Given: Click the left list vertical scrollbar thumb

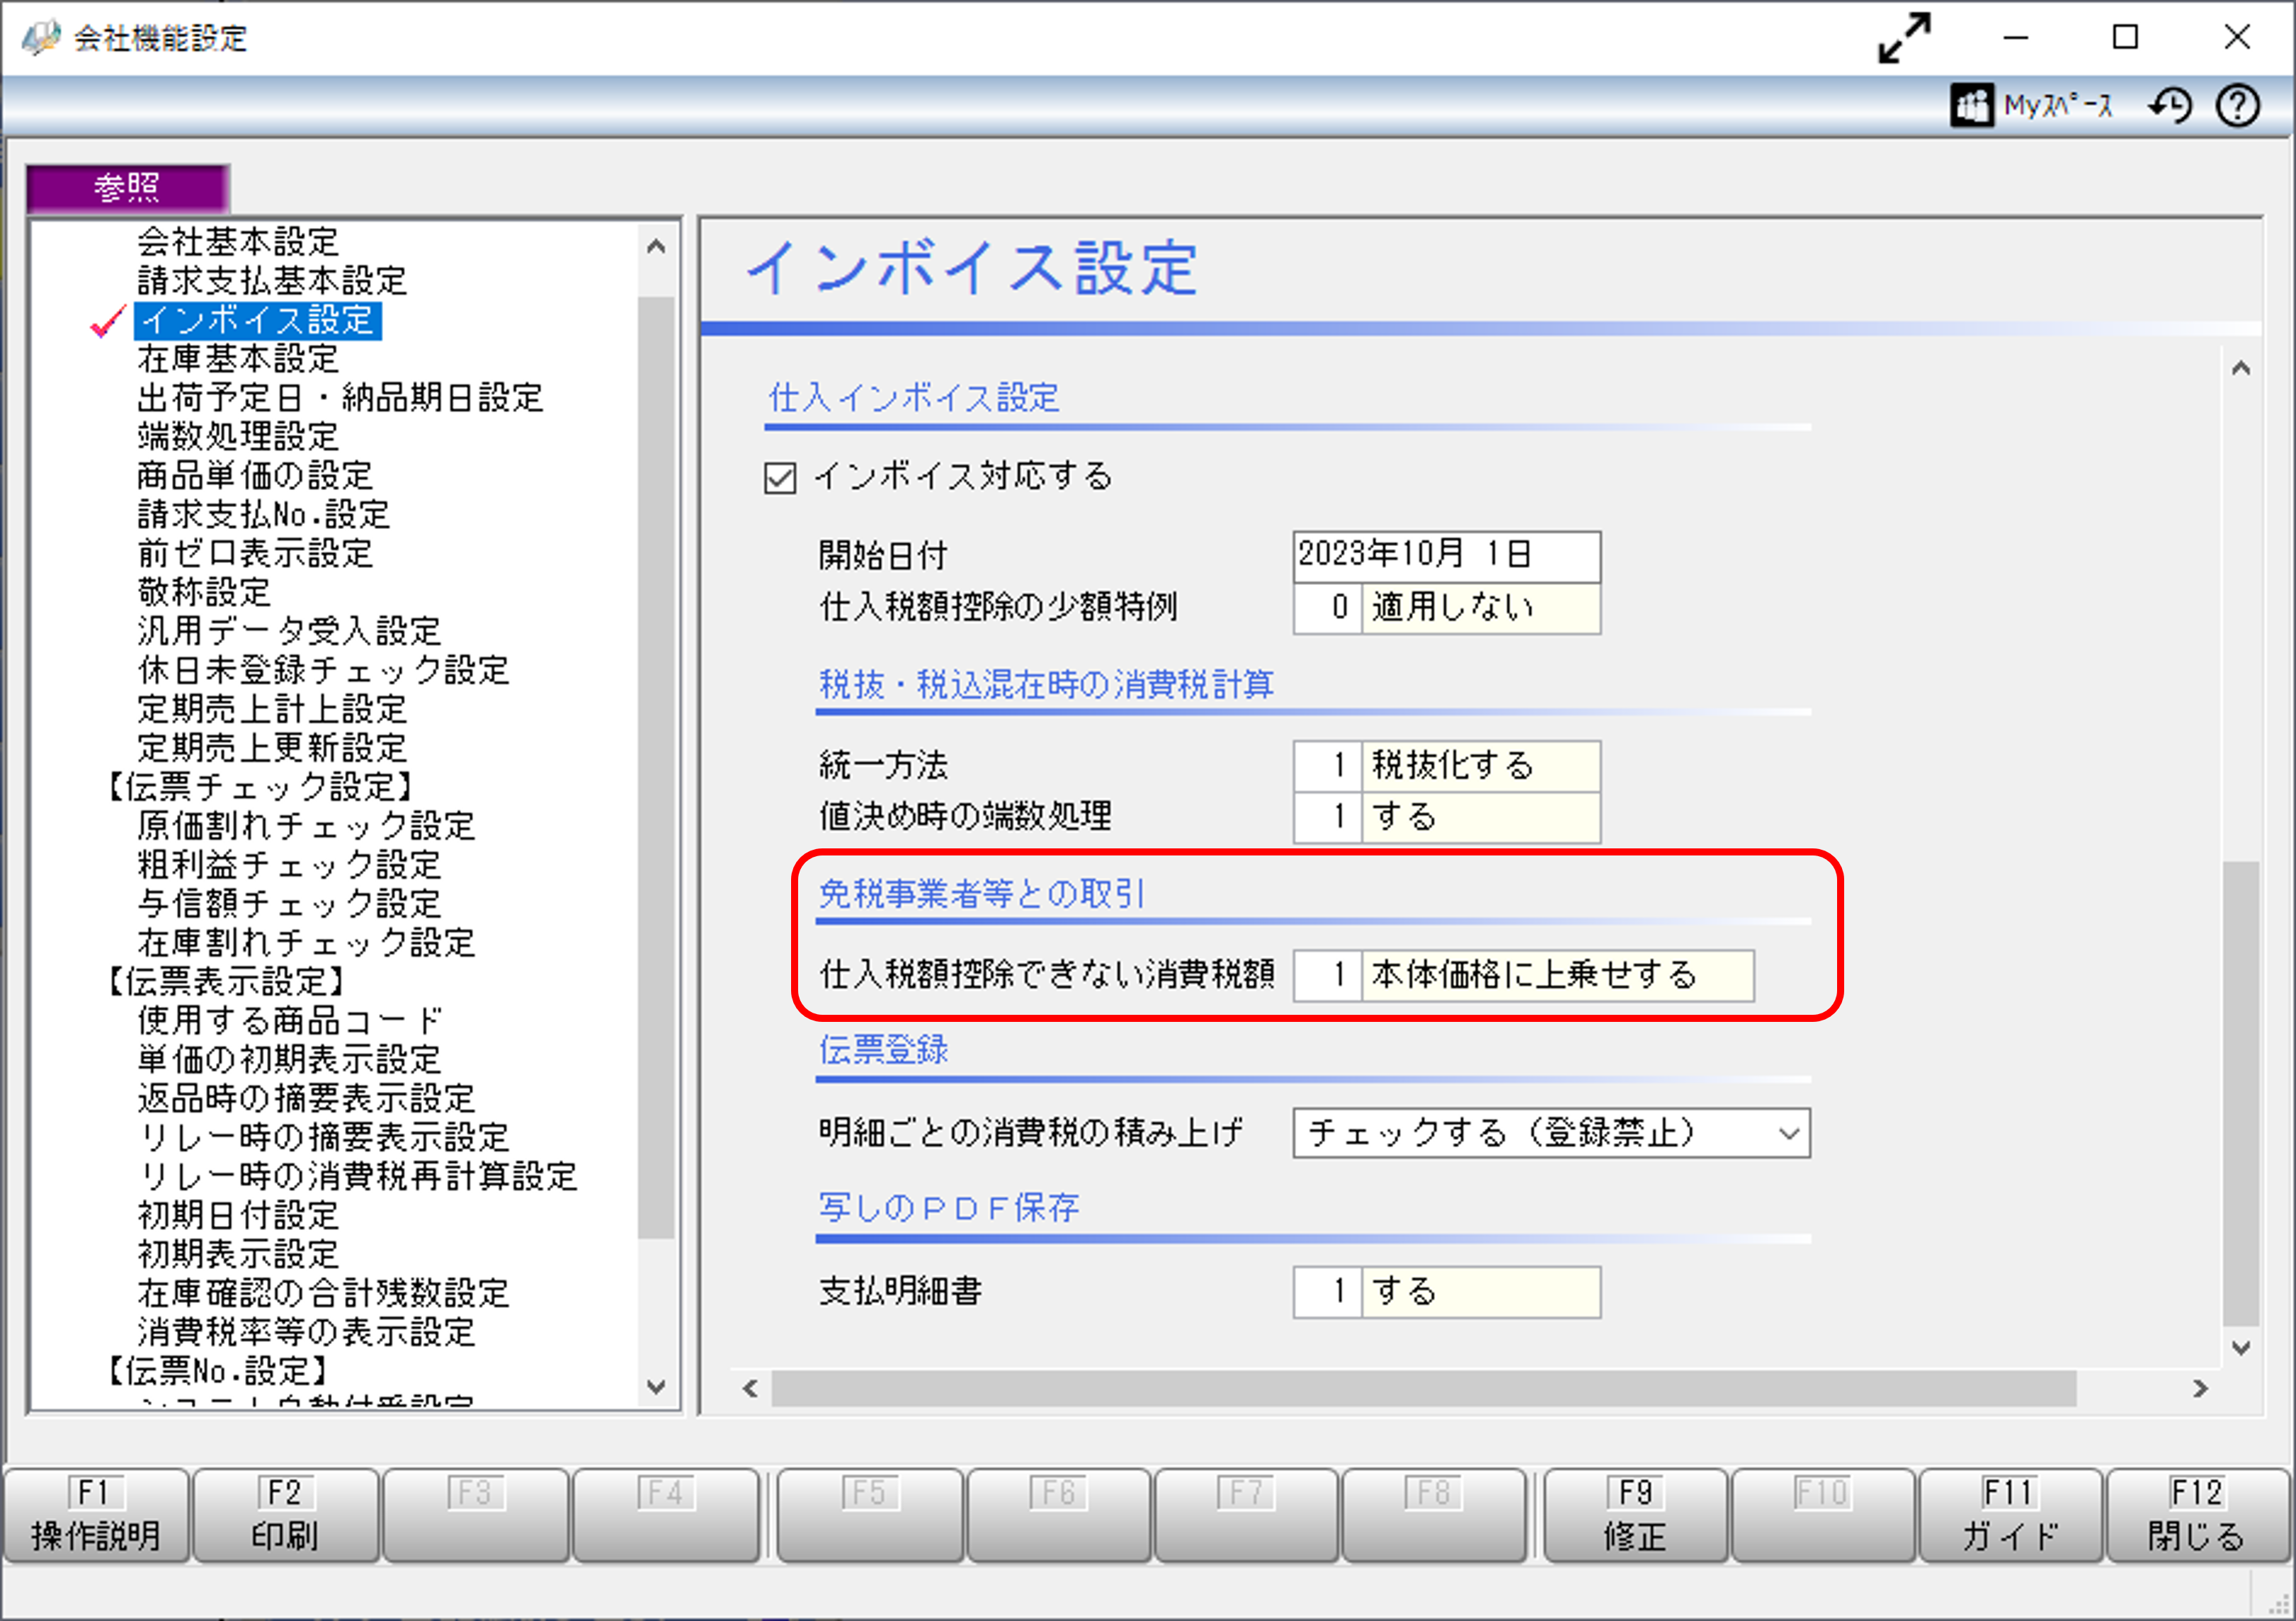Looking at the screenshot, I should (x=656, y=767).
